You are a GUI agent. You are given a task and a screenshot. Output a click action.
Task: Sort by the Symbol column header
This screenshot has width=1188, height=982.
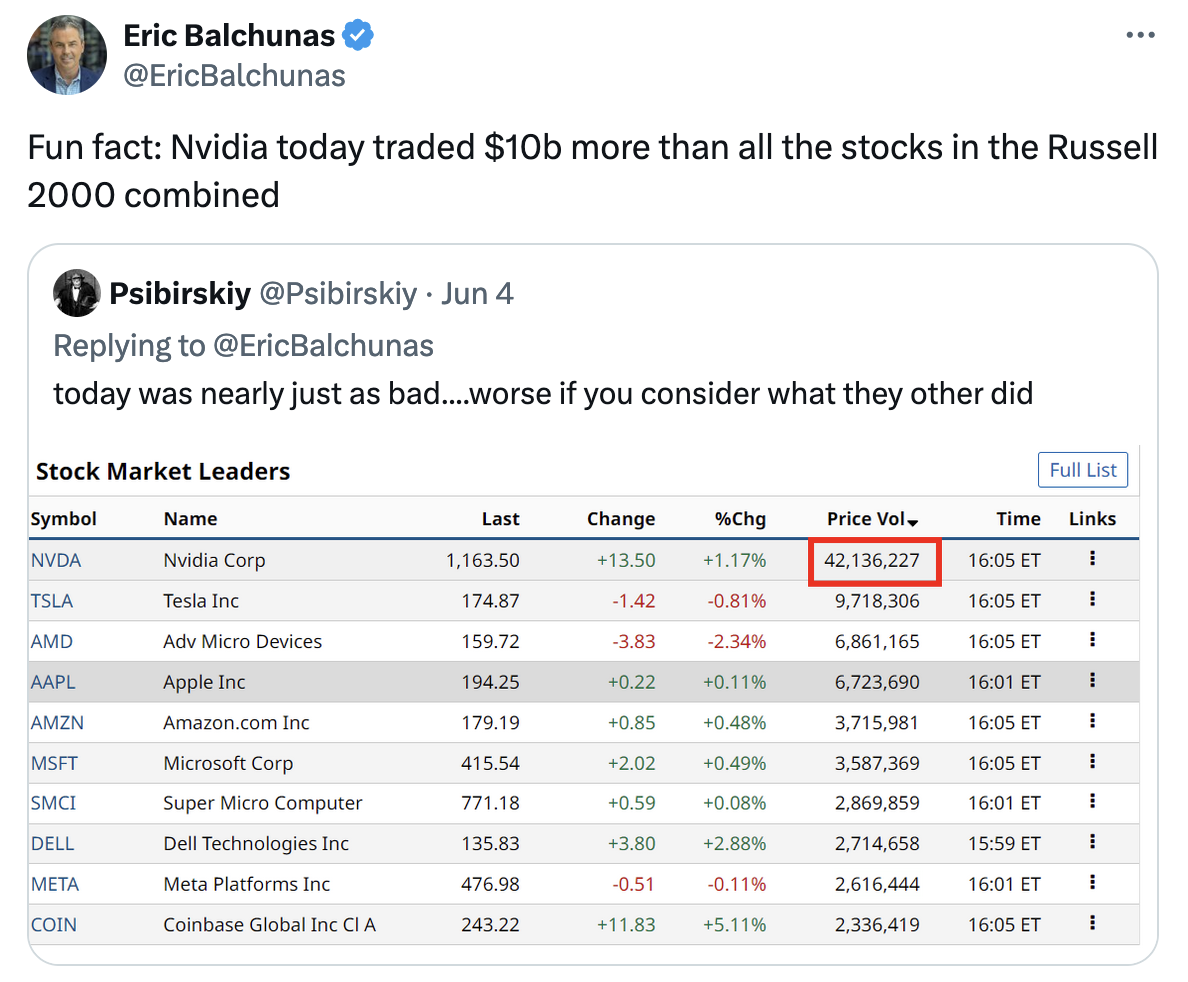pyautogui.click(x=64, y=519)
